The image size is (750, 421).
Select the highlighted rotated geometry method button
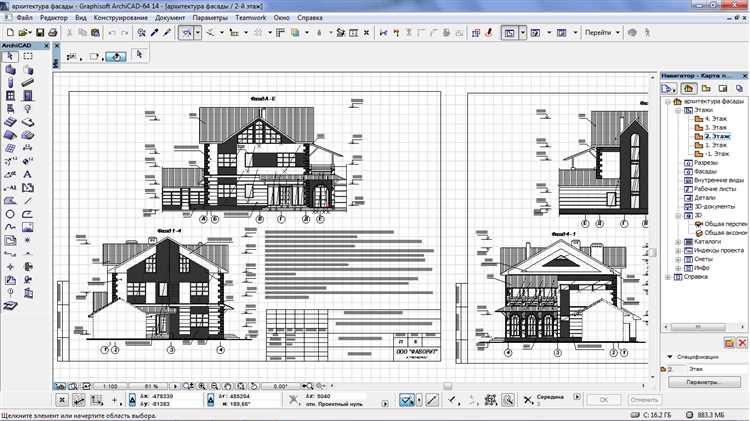(x=115, y=56)
